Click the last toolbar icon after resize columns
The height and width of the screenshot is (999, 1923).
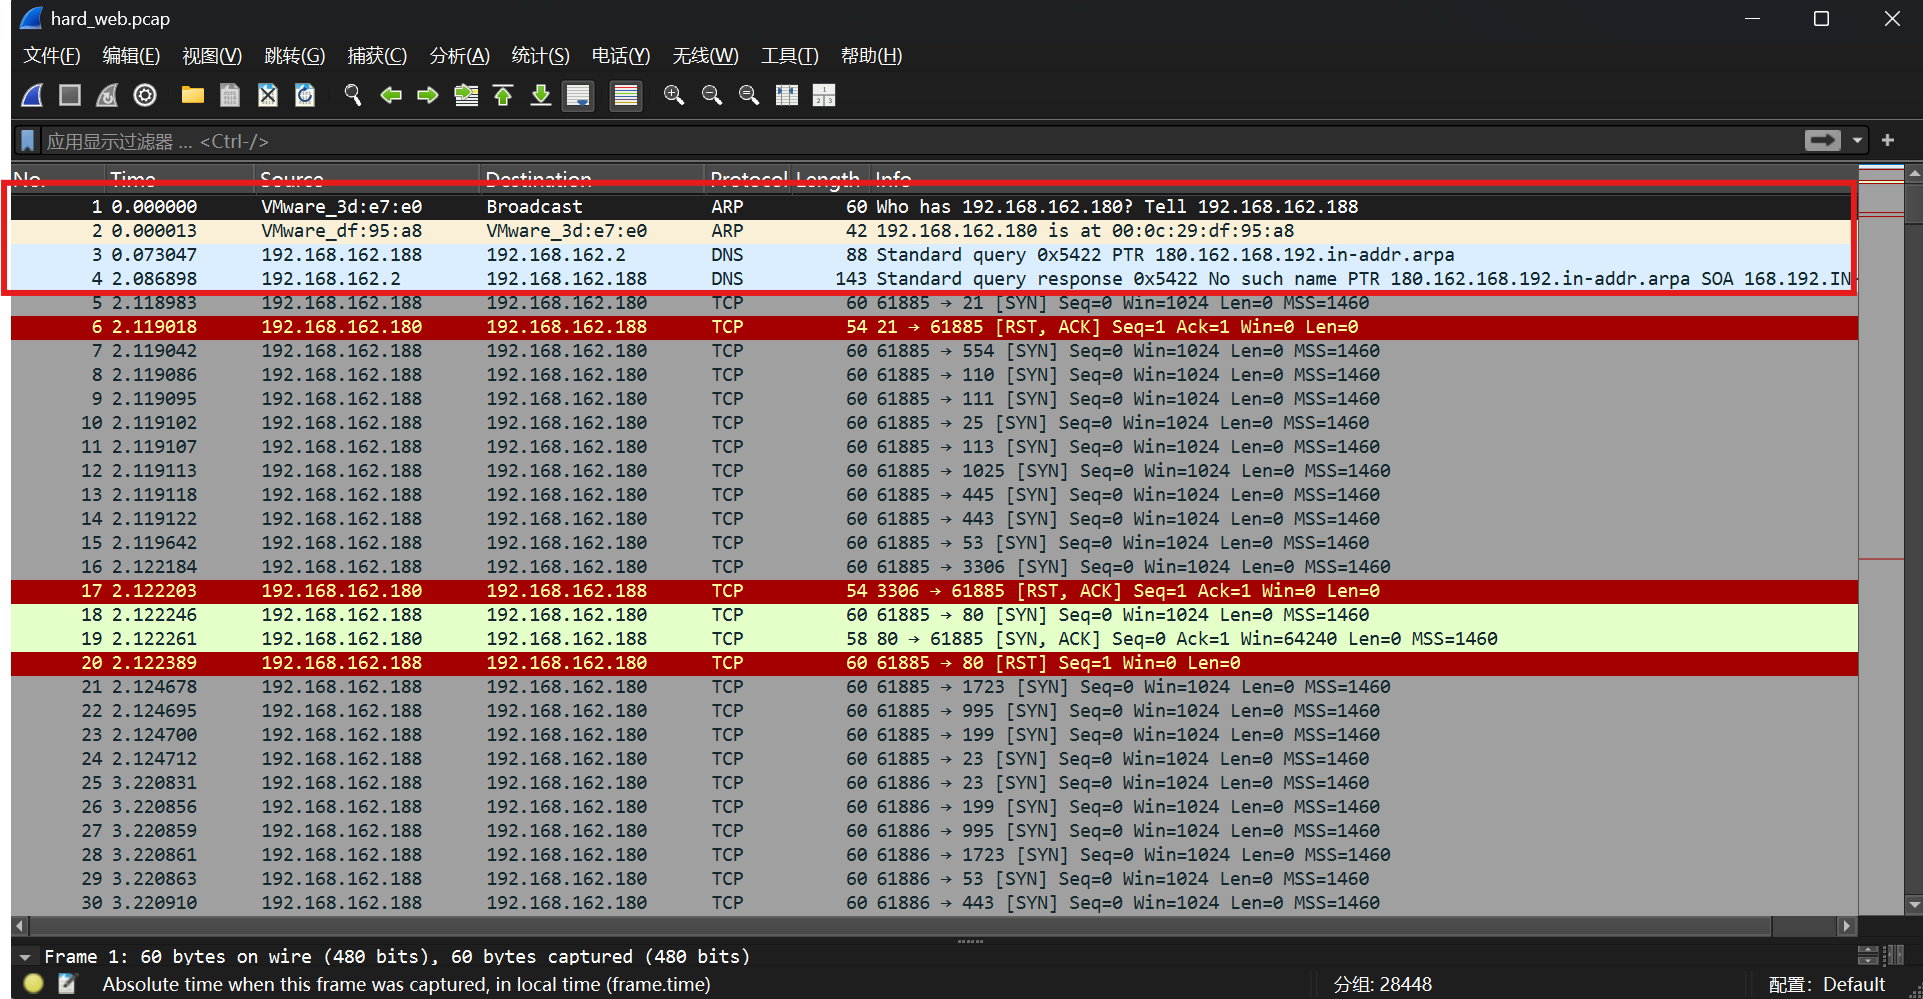tap(824, 95)
